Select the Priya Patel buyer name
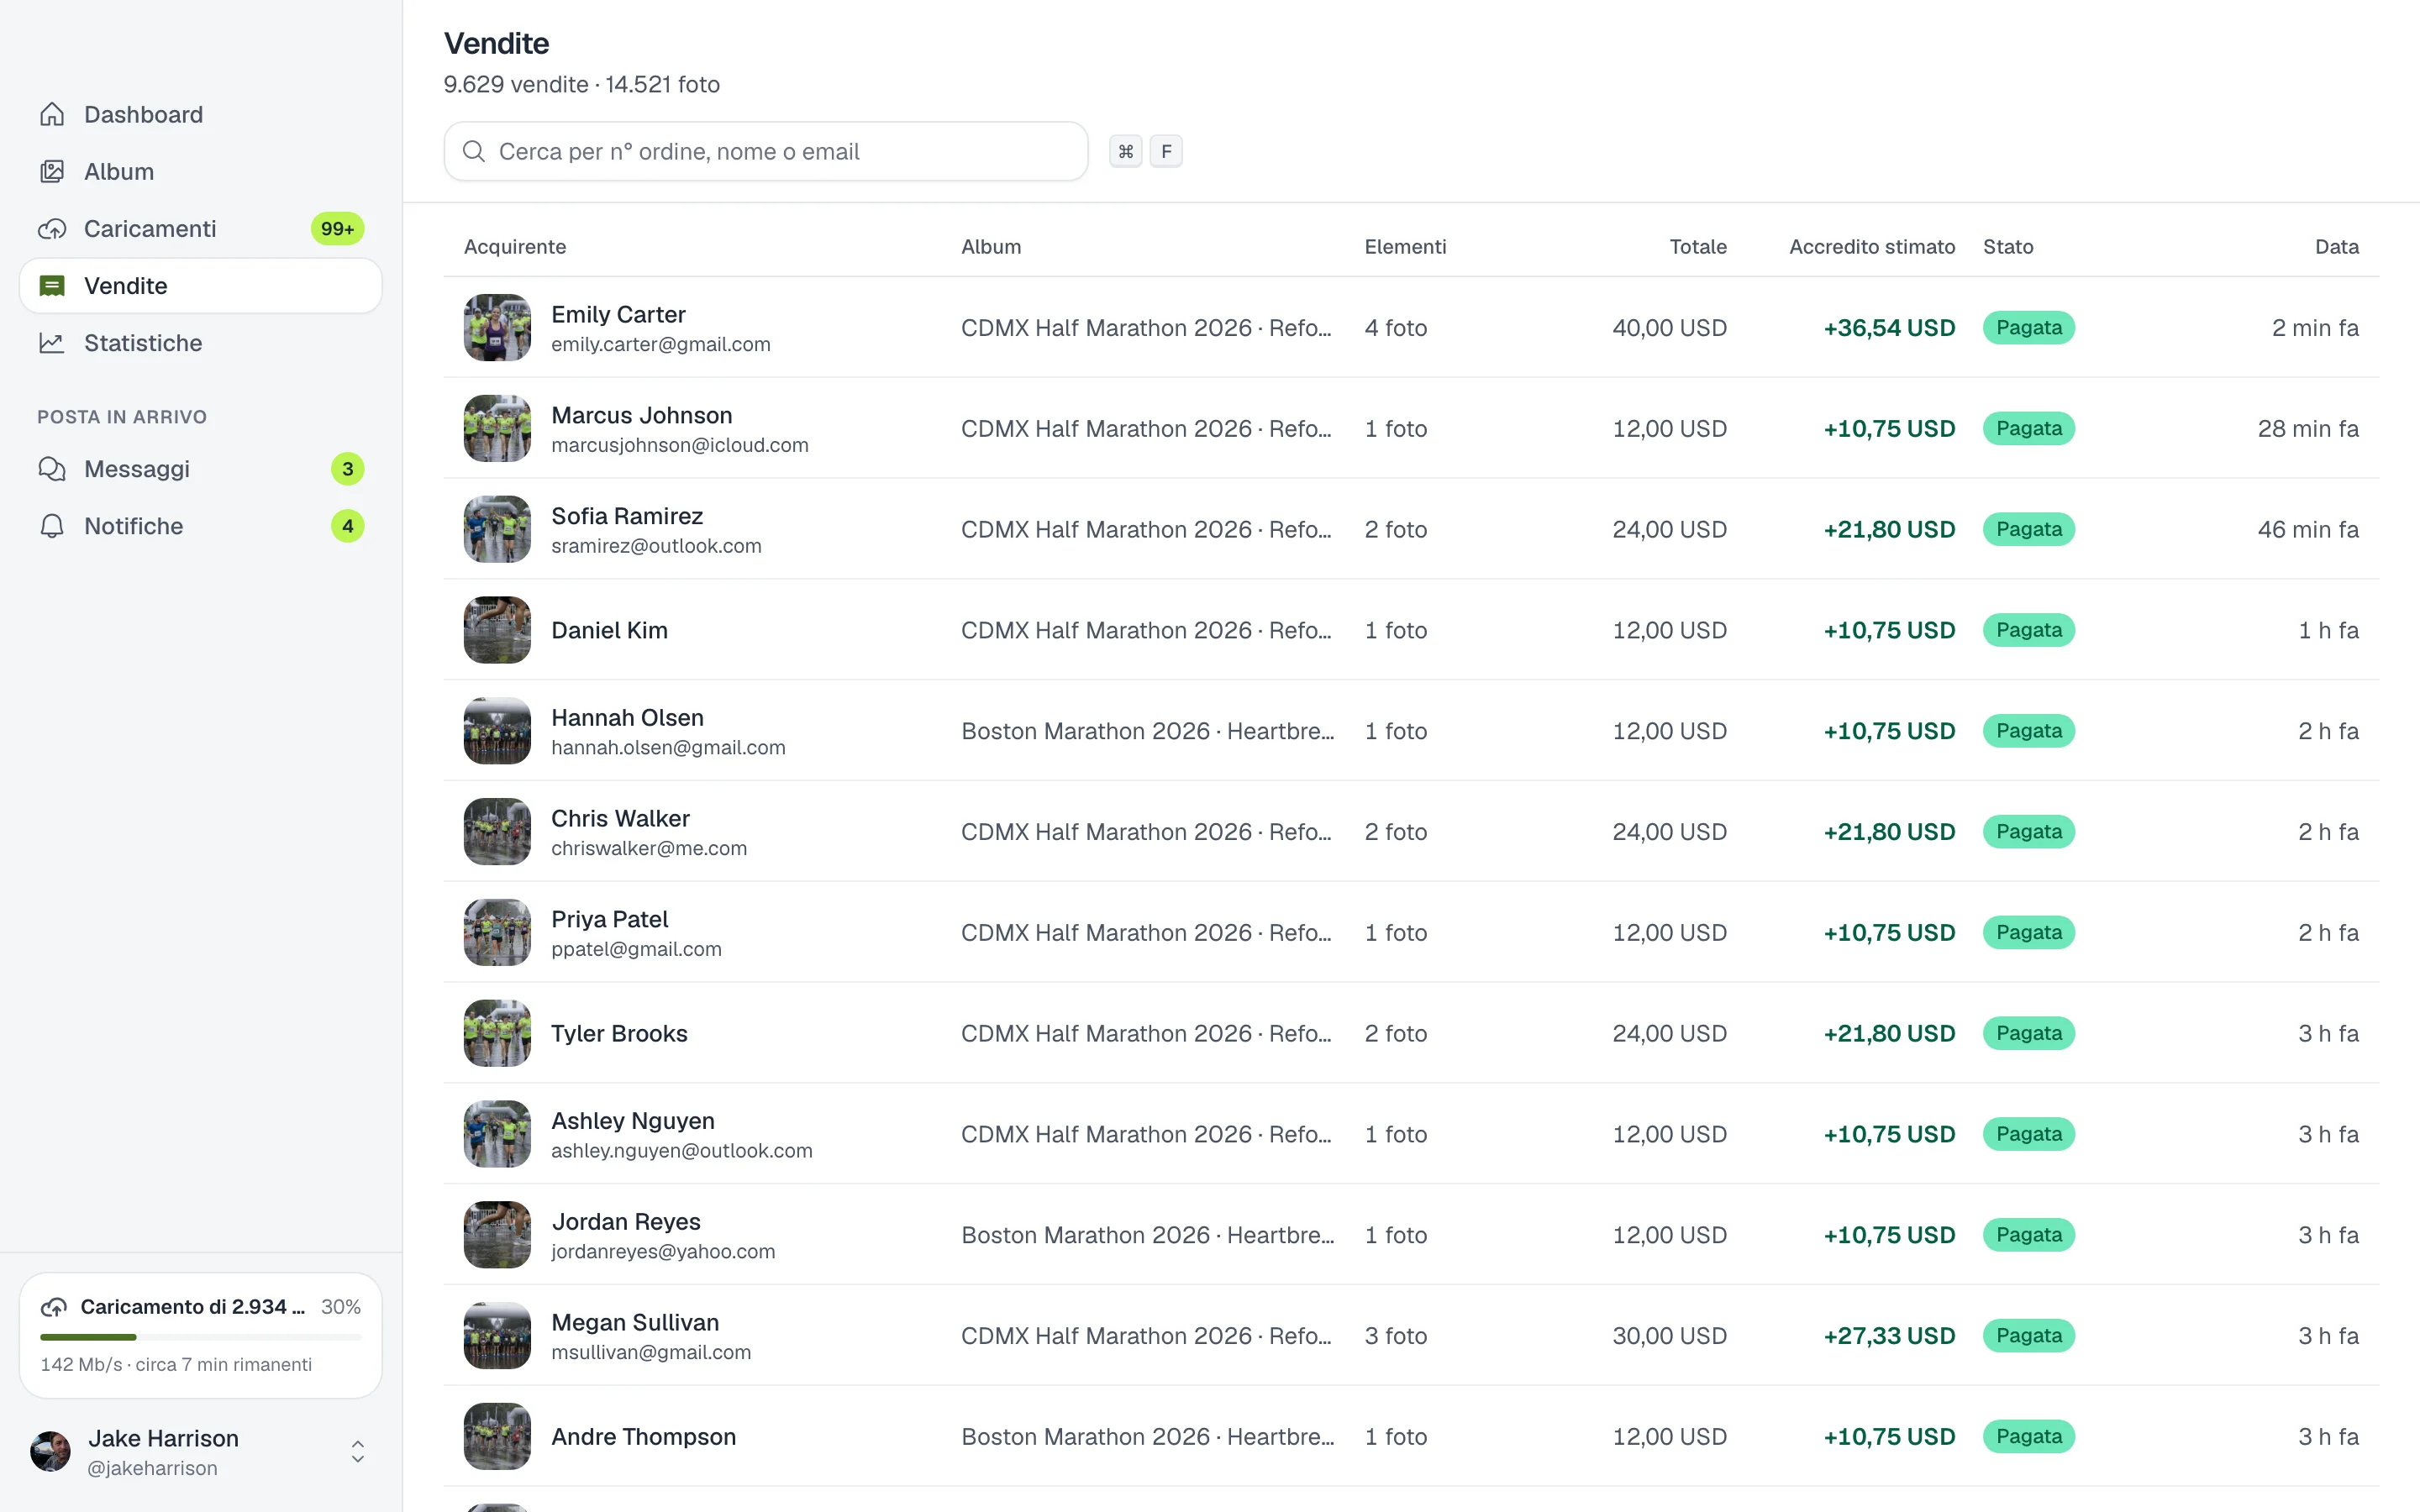 coord(610,919)
